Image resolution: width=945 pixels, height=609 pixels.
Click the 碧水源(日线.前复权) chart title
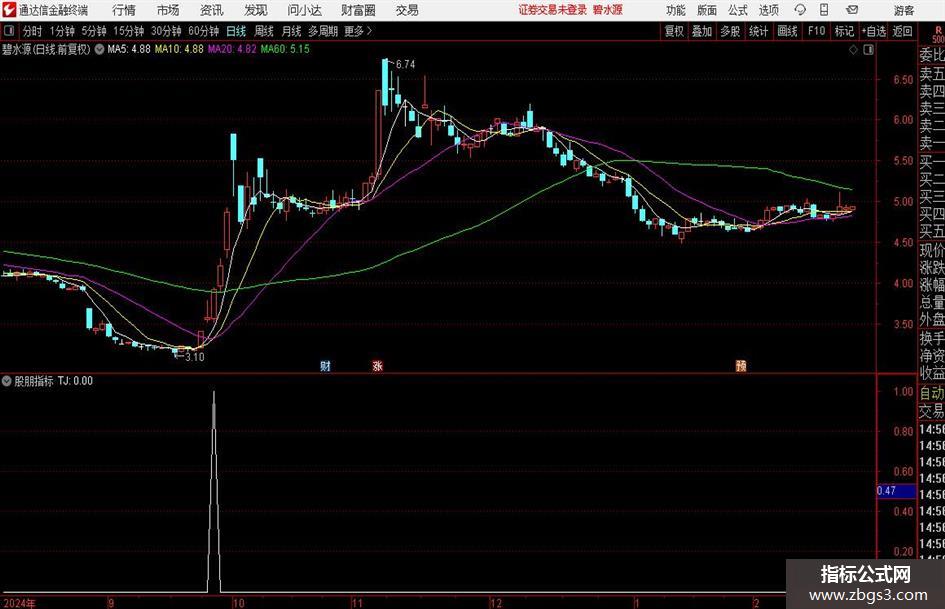[x=46, y=49]
